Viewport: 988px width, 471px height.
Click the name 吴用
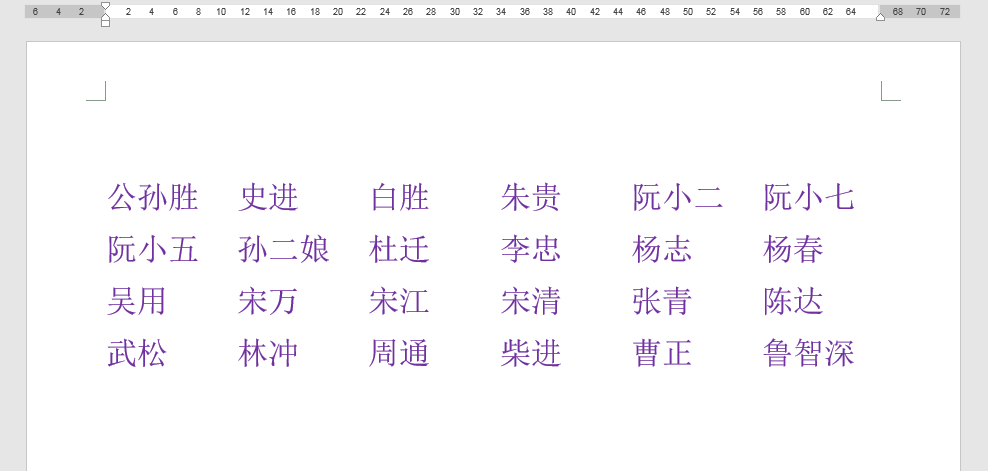[137, 301]
